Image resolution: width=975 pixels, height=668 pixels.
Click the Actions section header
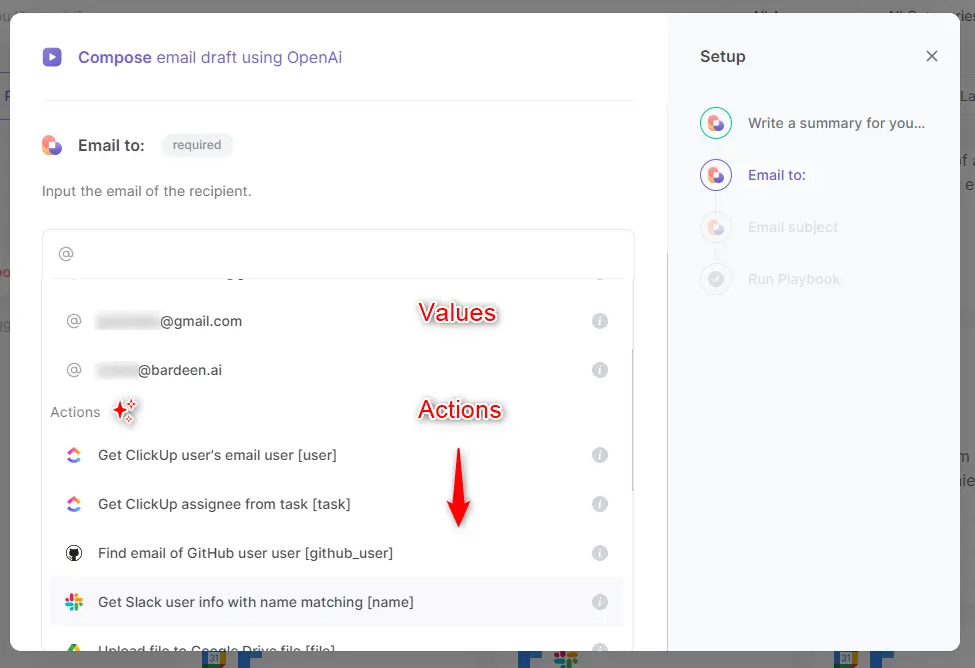pyautogui.click(x=75, y=412)
